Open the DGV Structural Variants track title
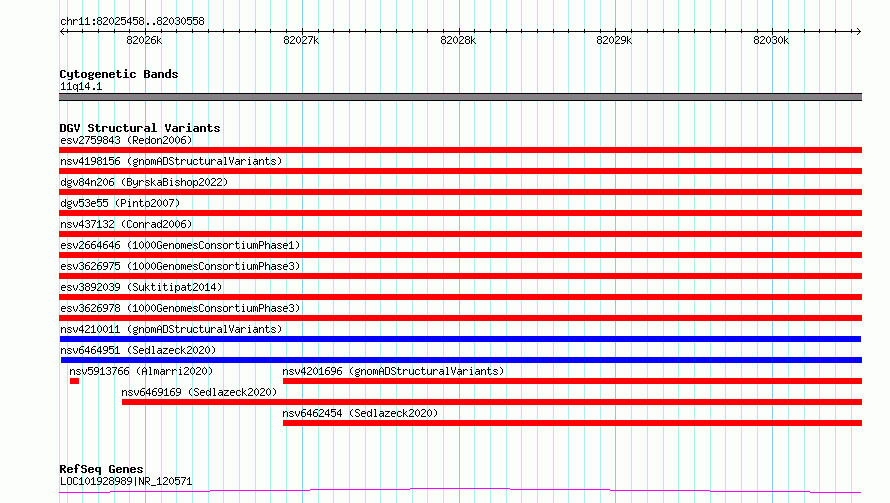The width and height of the screenshot is (890, 503). coord(140,128)
